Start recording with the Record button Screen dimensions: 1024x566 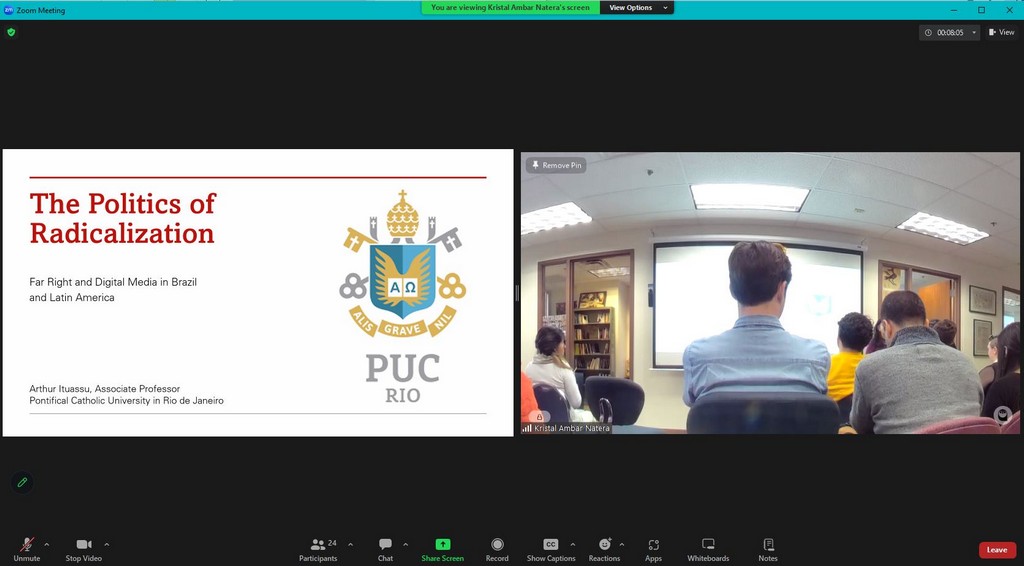pos(497,548)
